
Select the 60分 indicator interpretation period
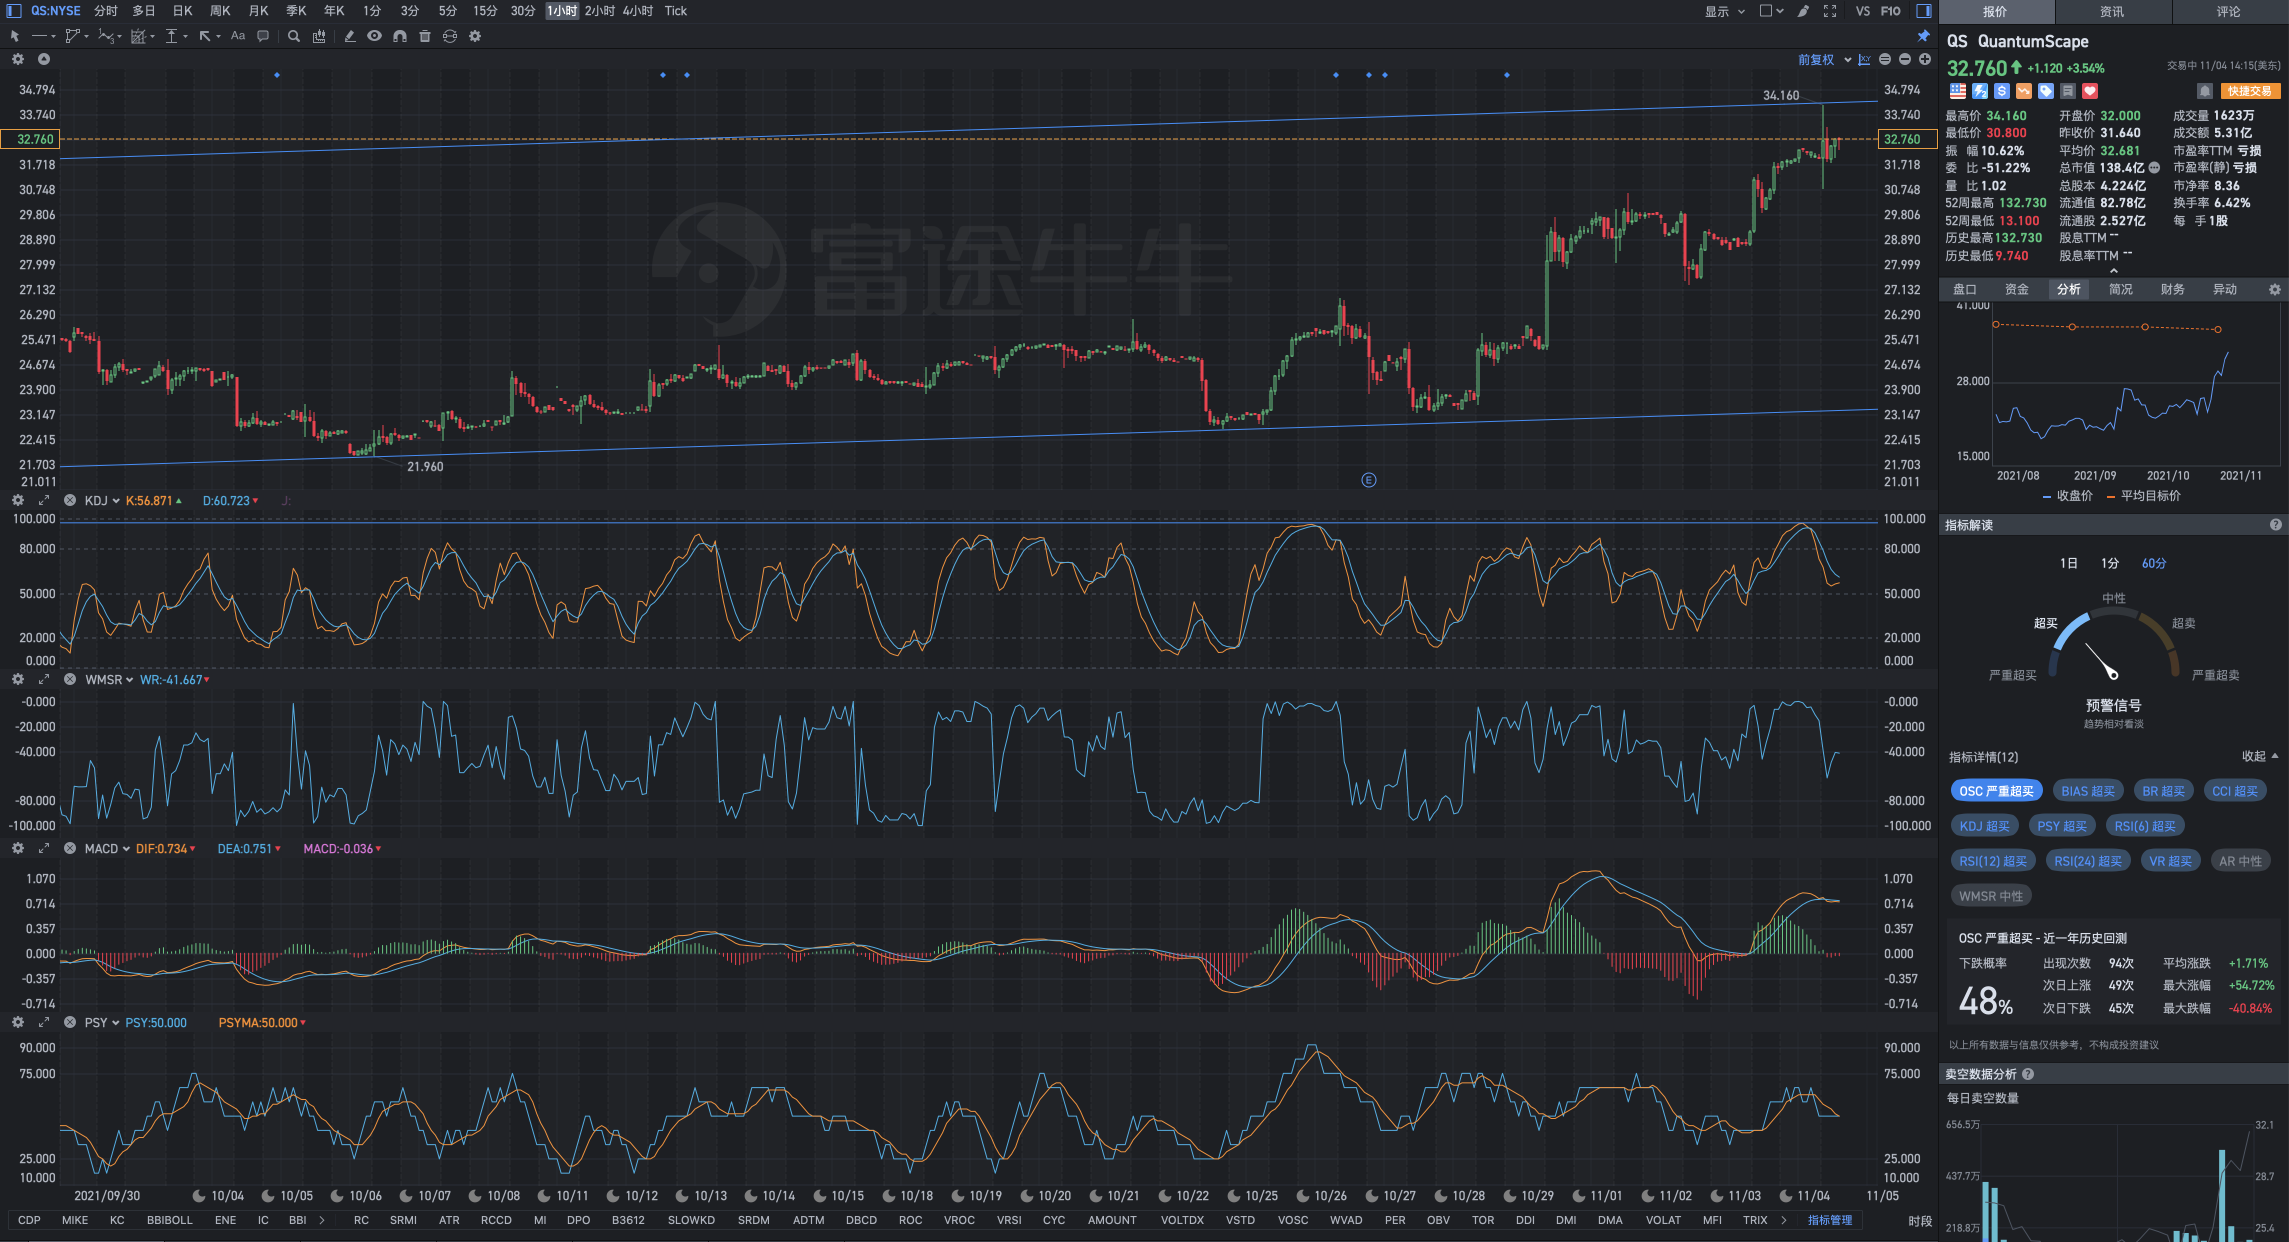point(2154,563)
